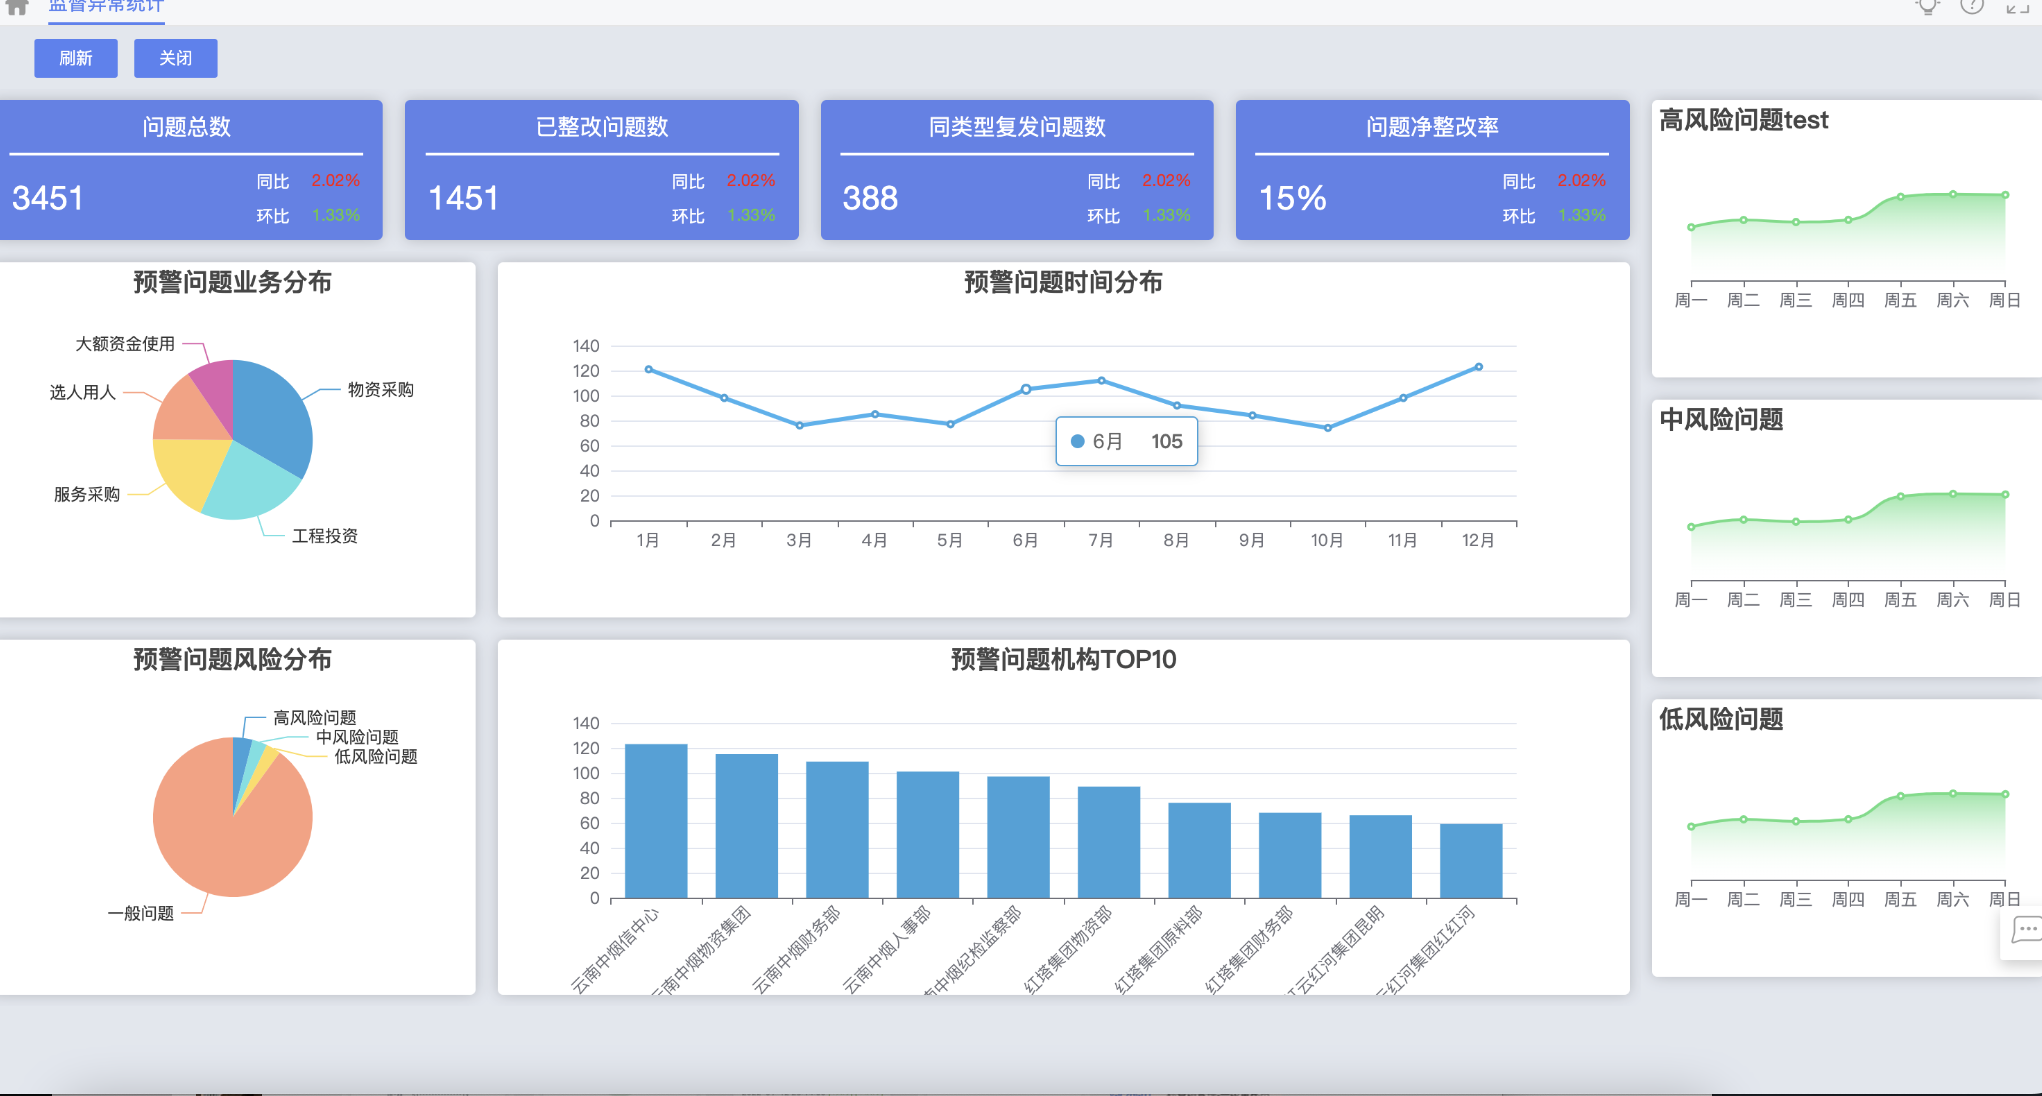The height and width of the screenshot is (1096, 2042).
Task: Switch to the 监督异常统计 tab
Action: tap(106, 6)
